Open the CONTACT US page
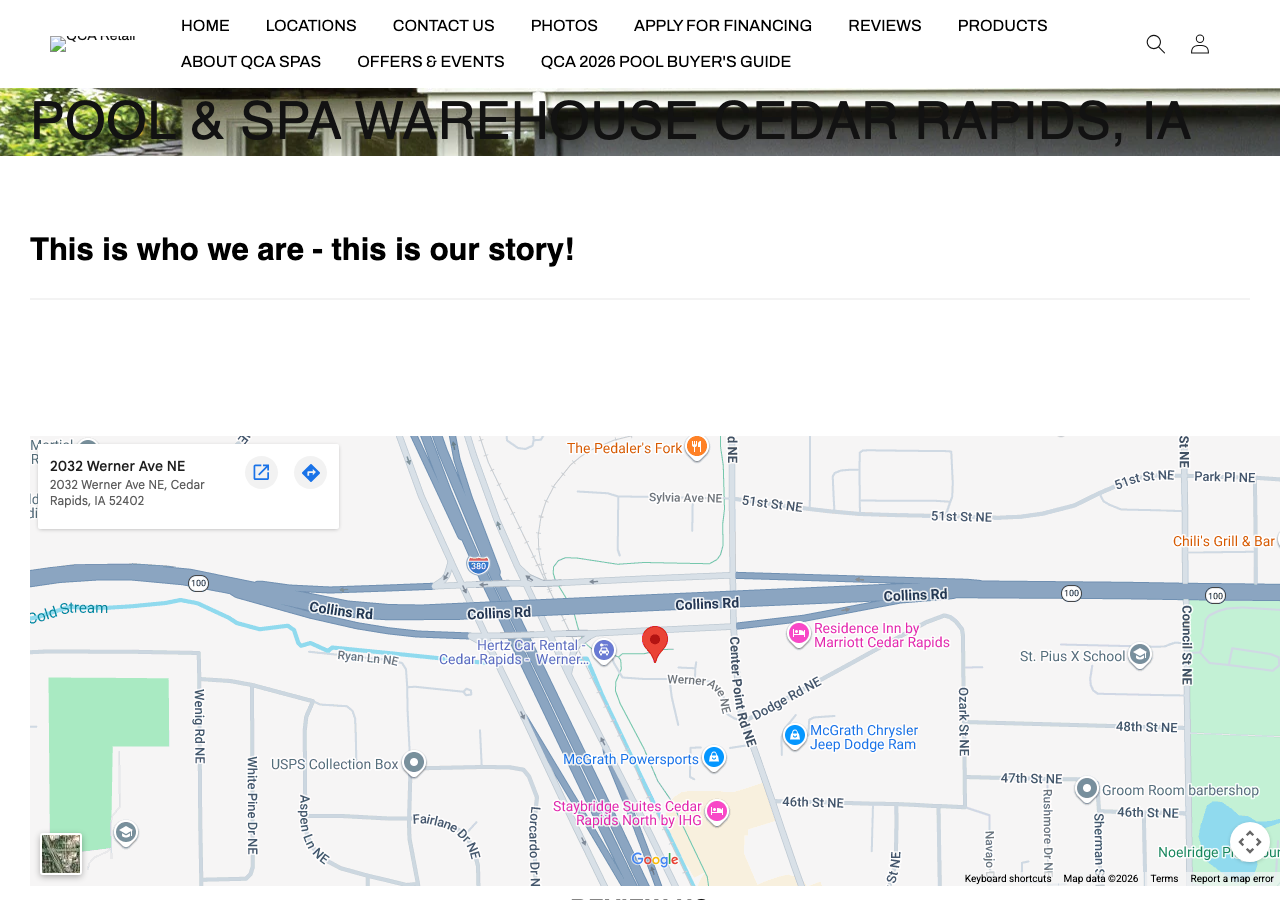 point(444,26)
